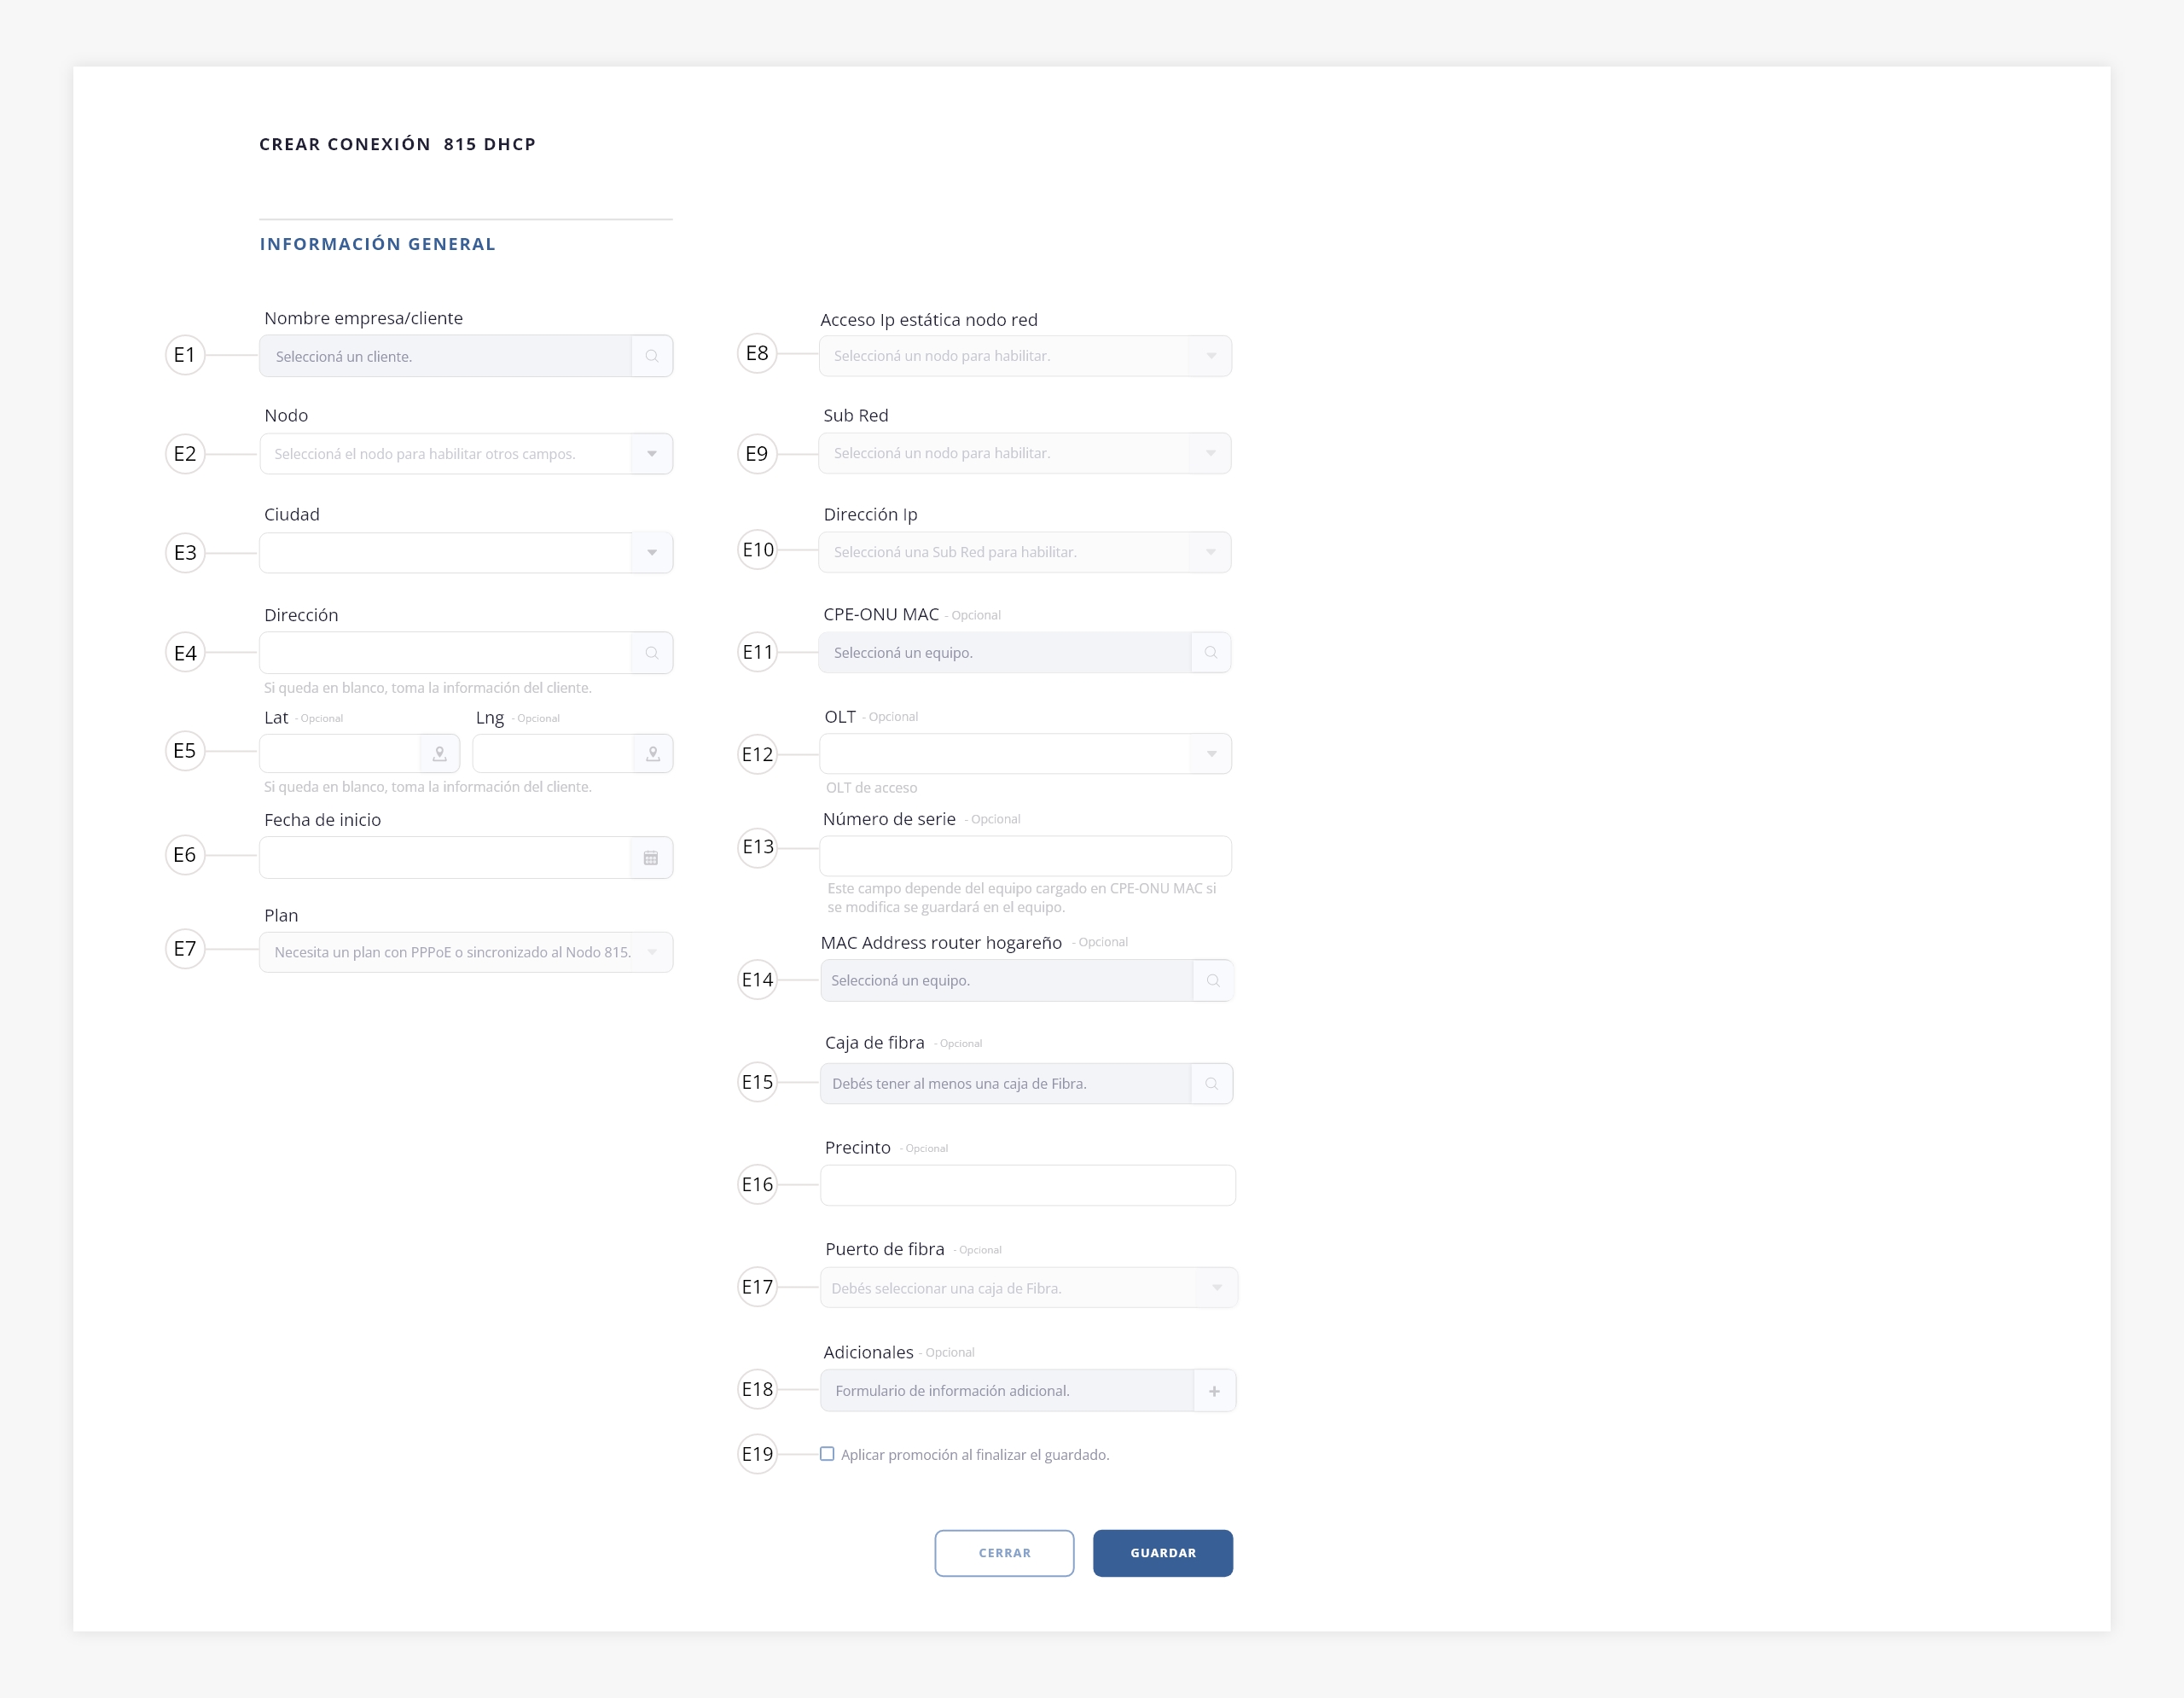The image size is (2184, 1698).
Task: Click search icon in Caja de fibra field
Action: (1211, 1084)
